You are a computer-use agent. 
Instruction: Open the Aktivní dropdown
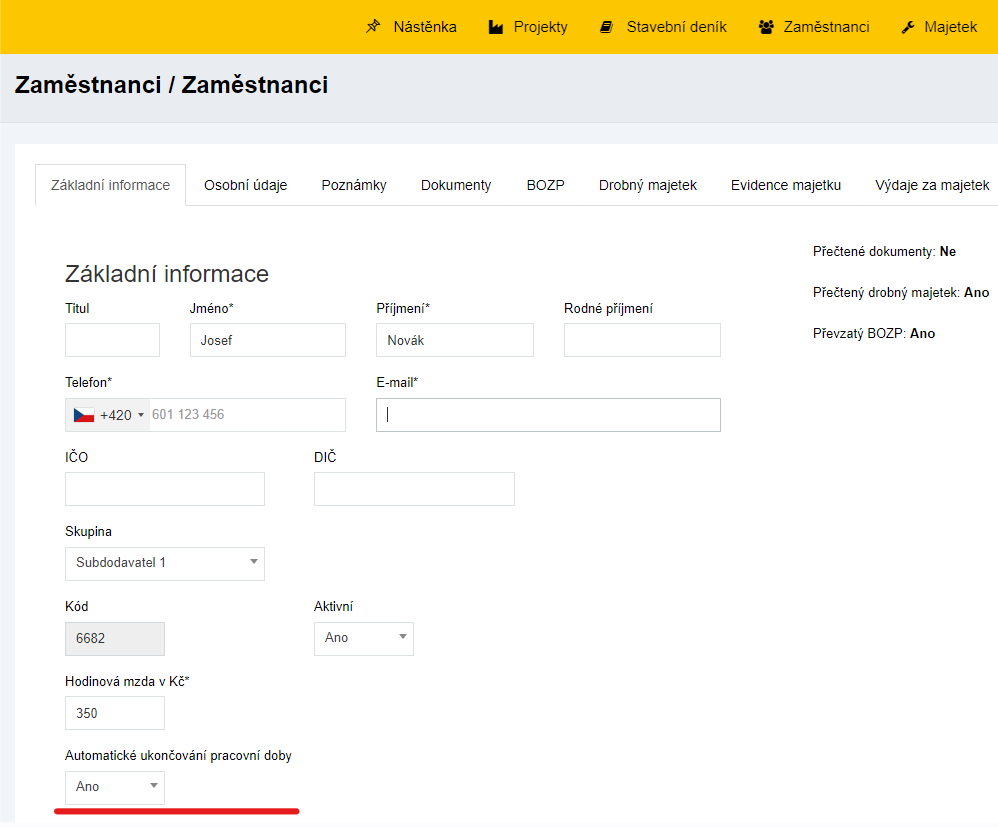pyautogui.click(x=363, y=638)
